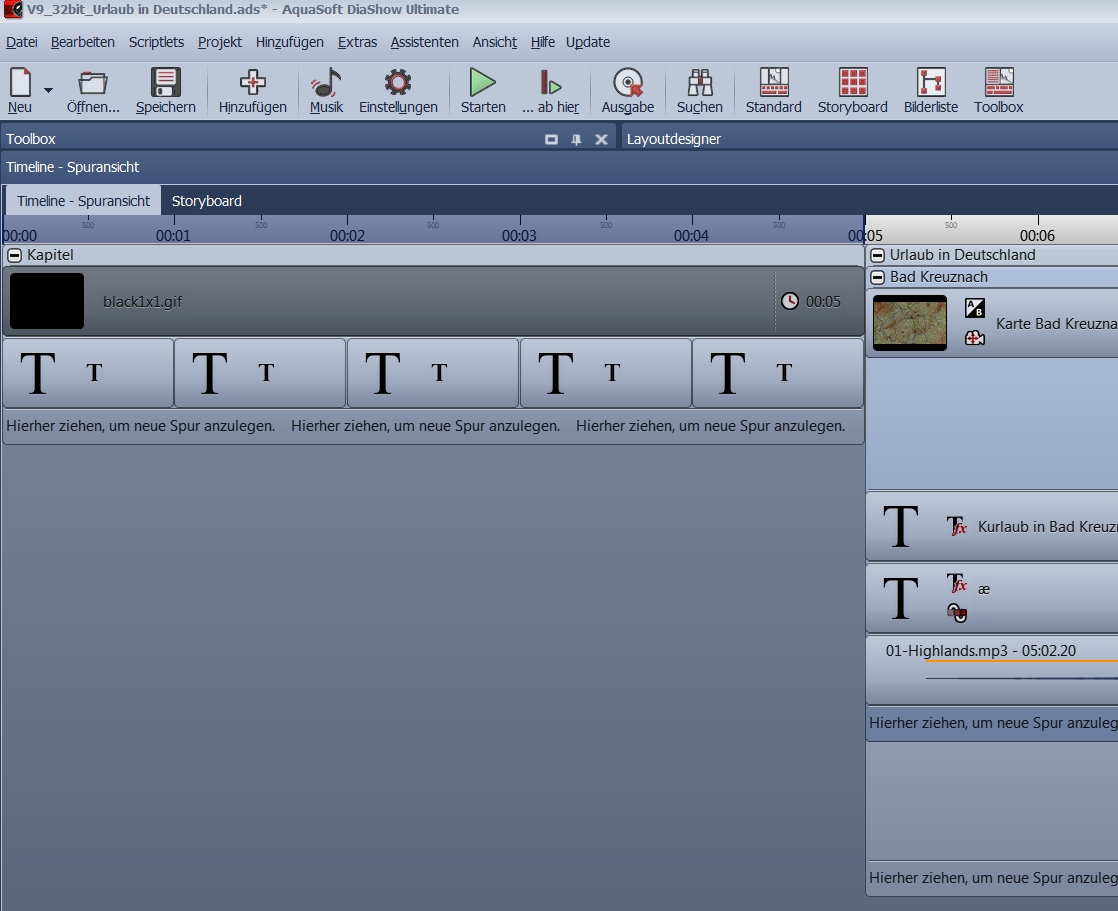Click the Musik note icon

coord(326,83)
